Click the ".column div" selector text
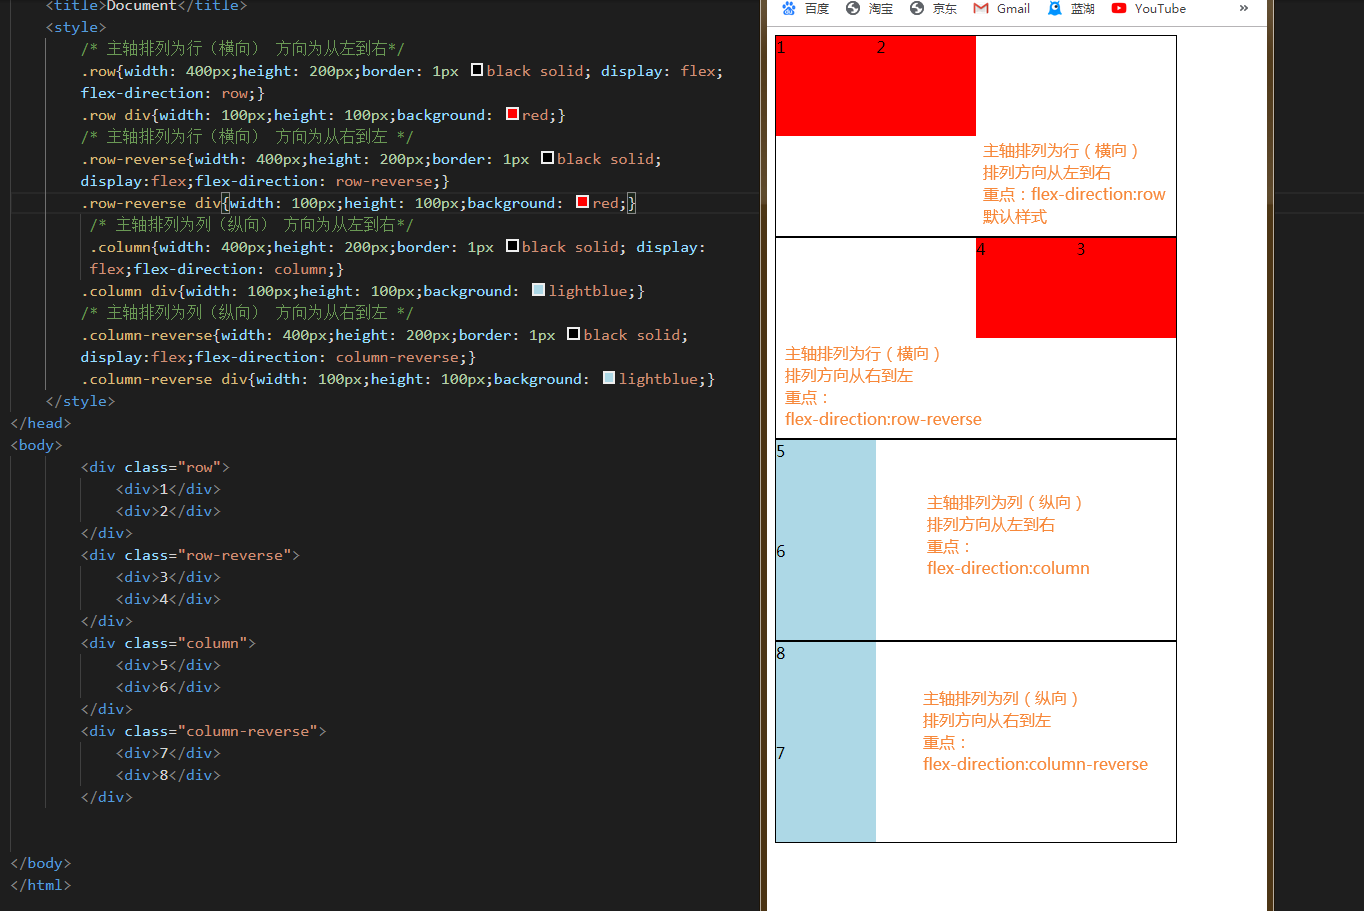The width and height of the screenshot is (1364, 911). pyautogui.click(x=129, y=291)
